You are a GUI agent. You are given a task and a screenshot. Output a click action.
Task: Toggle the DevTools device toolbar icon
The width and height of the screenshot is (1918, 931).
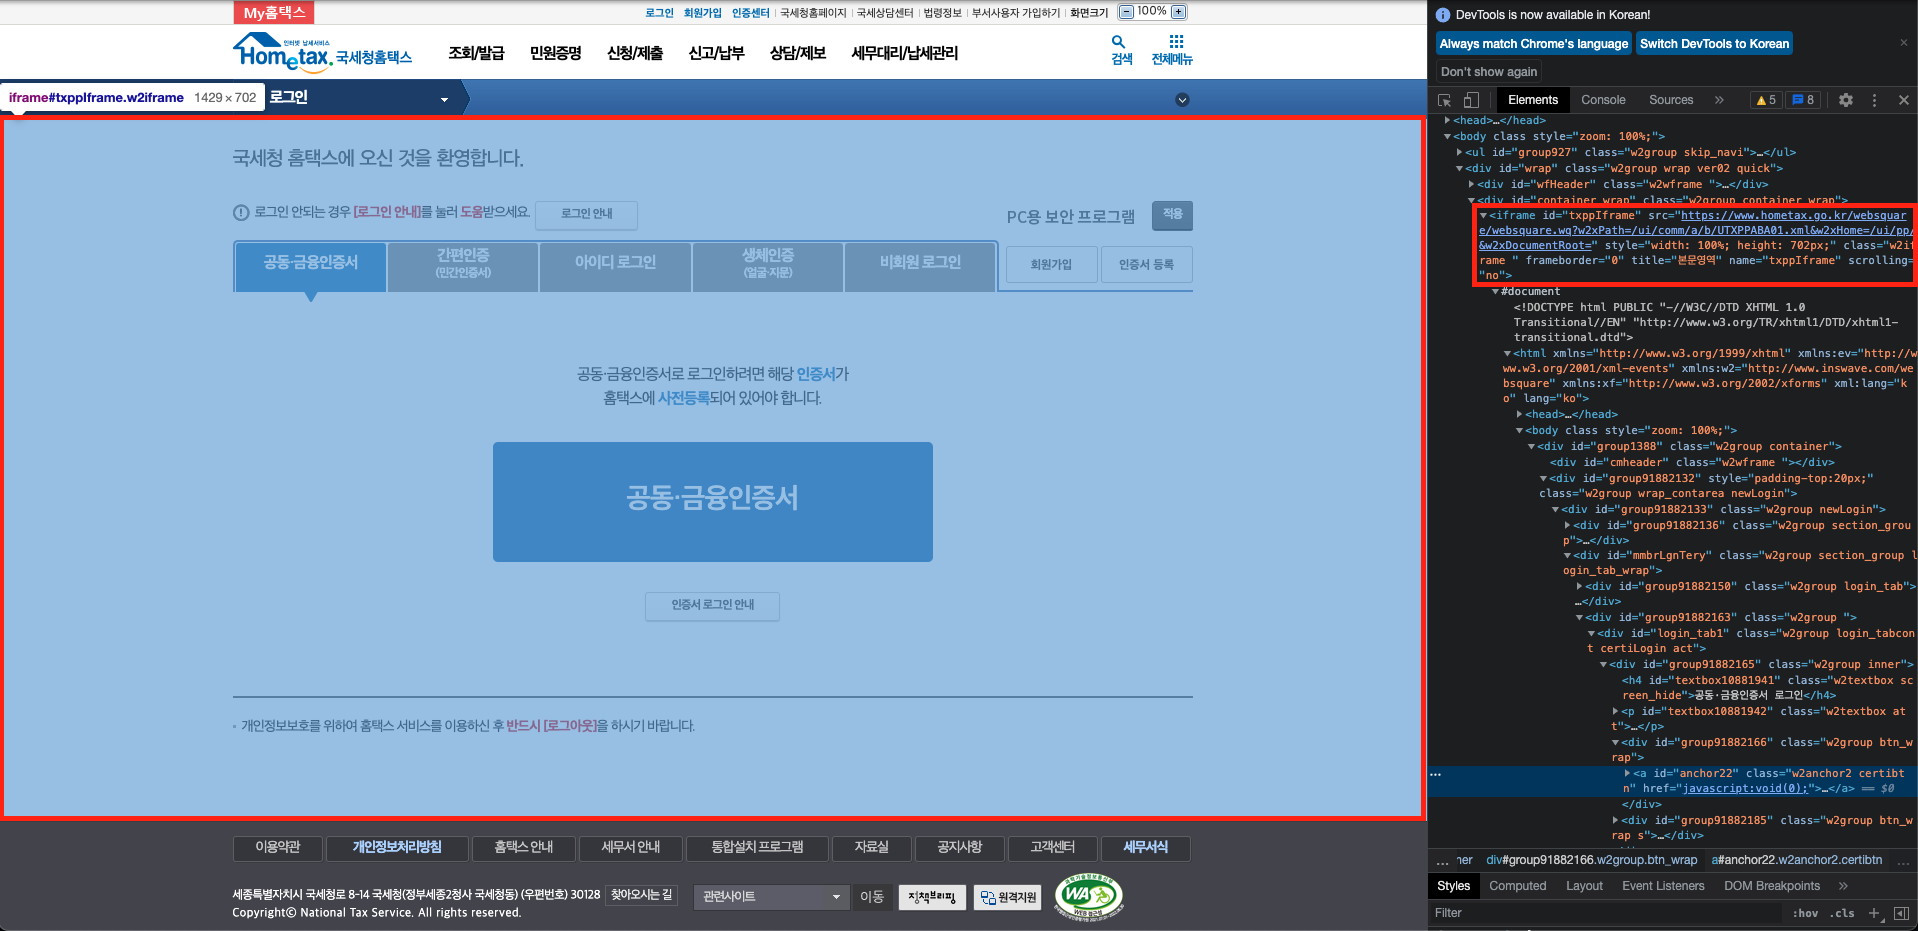coord(1471,100)
